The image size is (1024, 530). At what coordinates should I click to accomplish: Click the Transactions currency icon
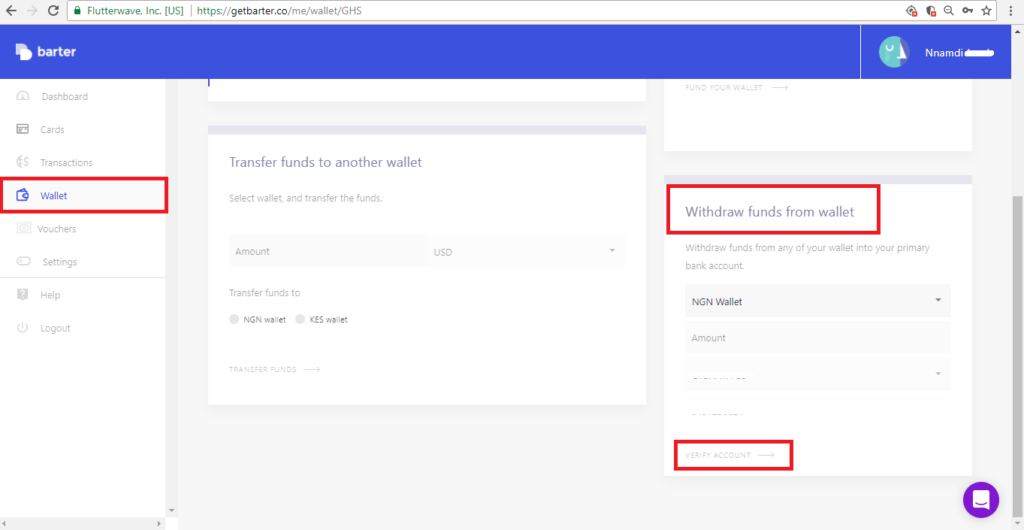23,162
